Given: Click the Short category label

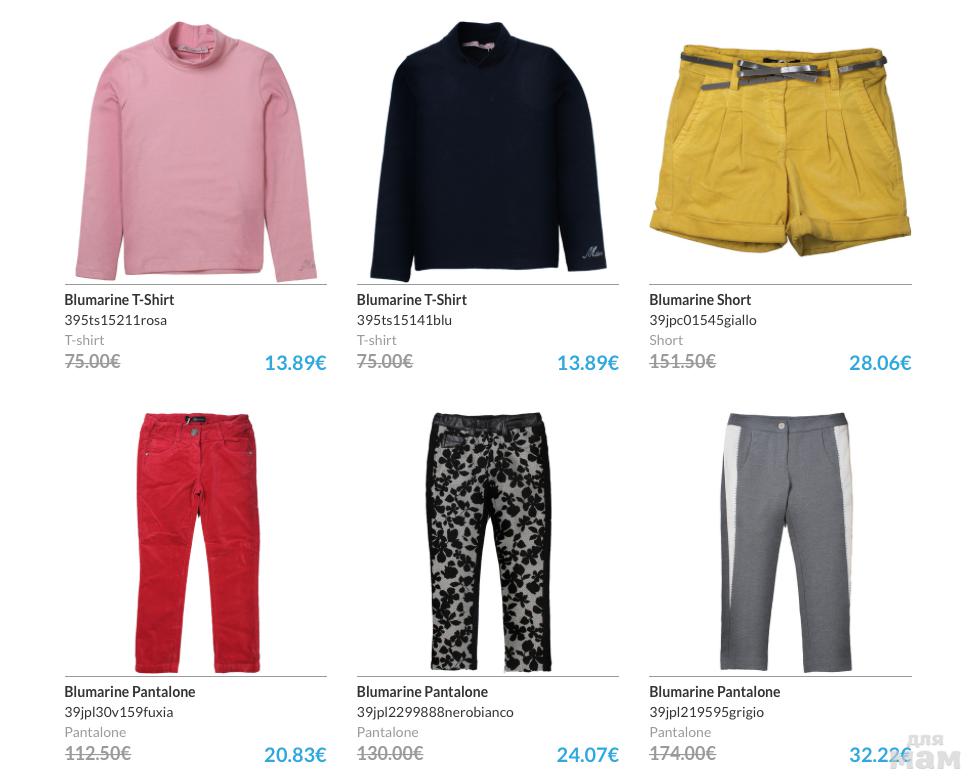Looking at the screenshot, I should click(666, 340).
